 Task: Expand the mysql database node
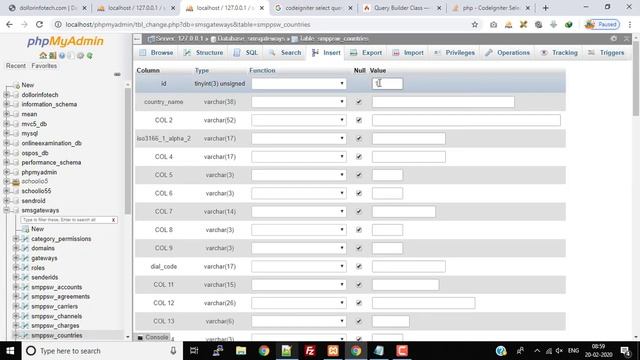[6, 133]
